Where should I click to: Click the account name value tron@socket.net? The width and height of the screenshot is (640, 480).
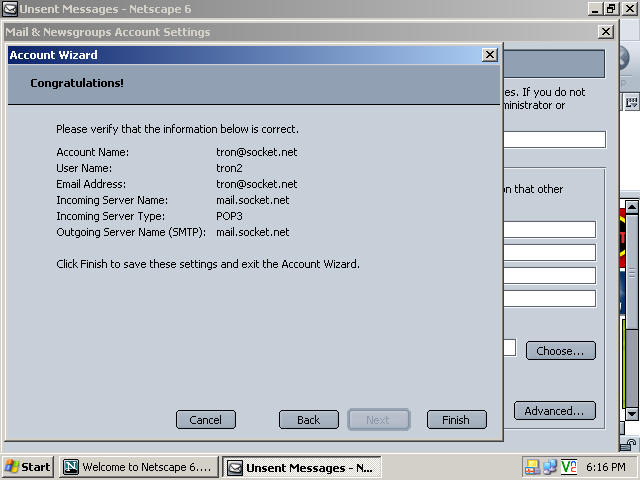point(257,152)
